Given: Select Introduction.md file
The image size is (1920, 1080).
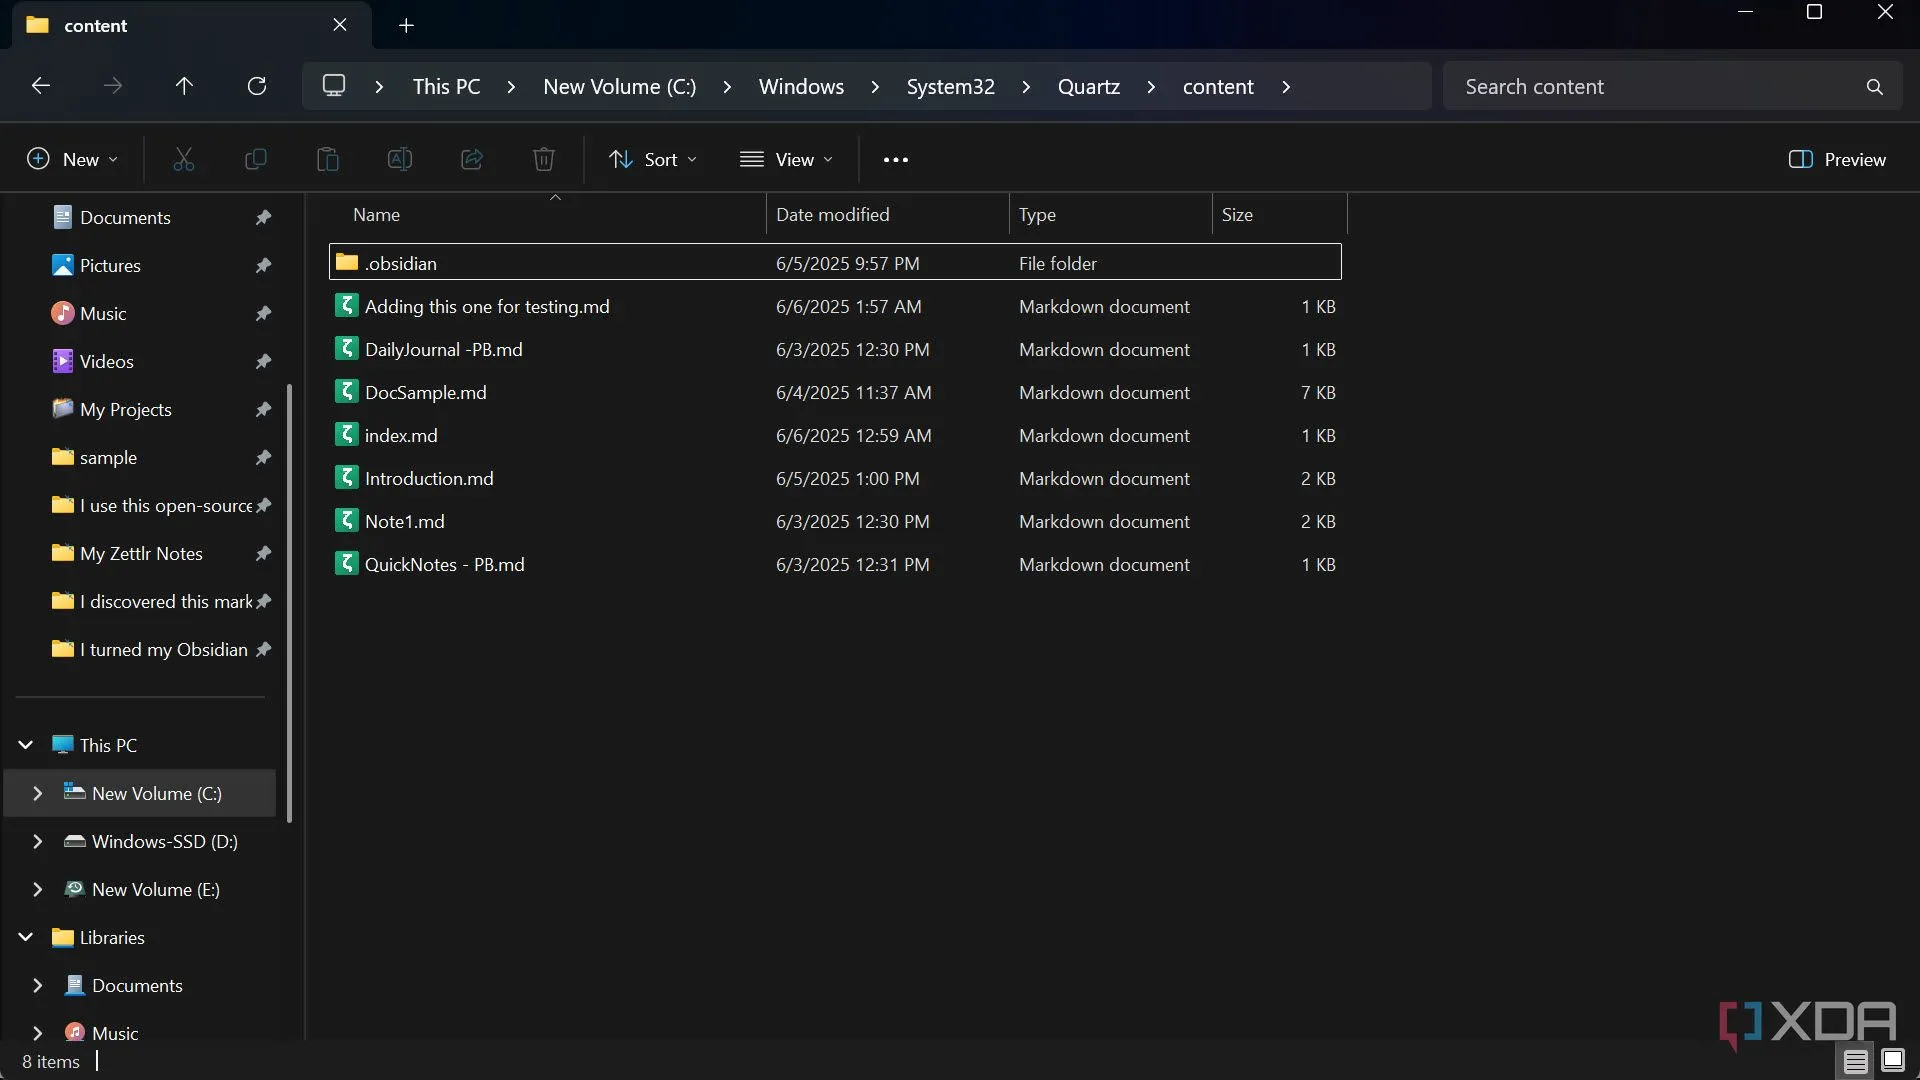Looking at the screenshot, I should tap(835, 478).
